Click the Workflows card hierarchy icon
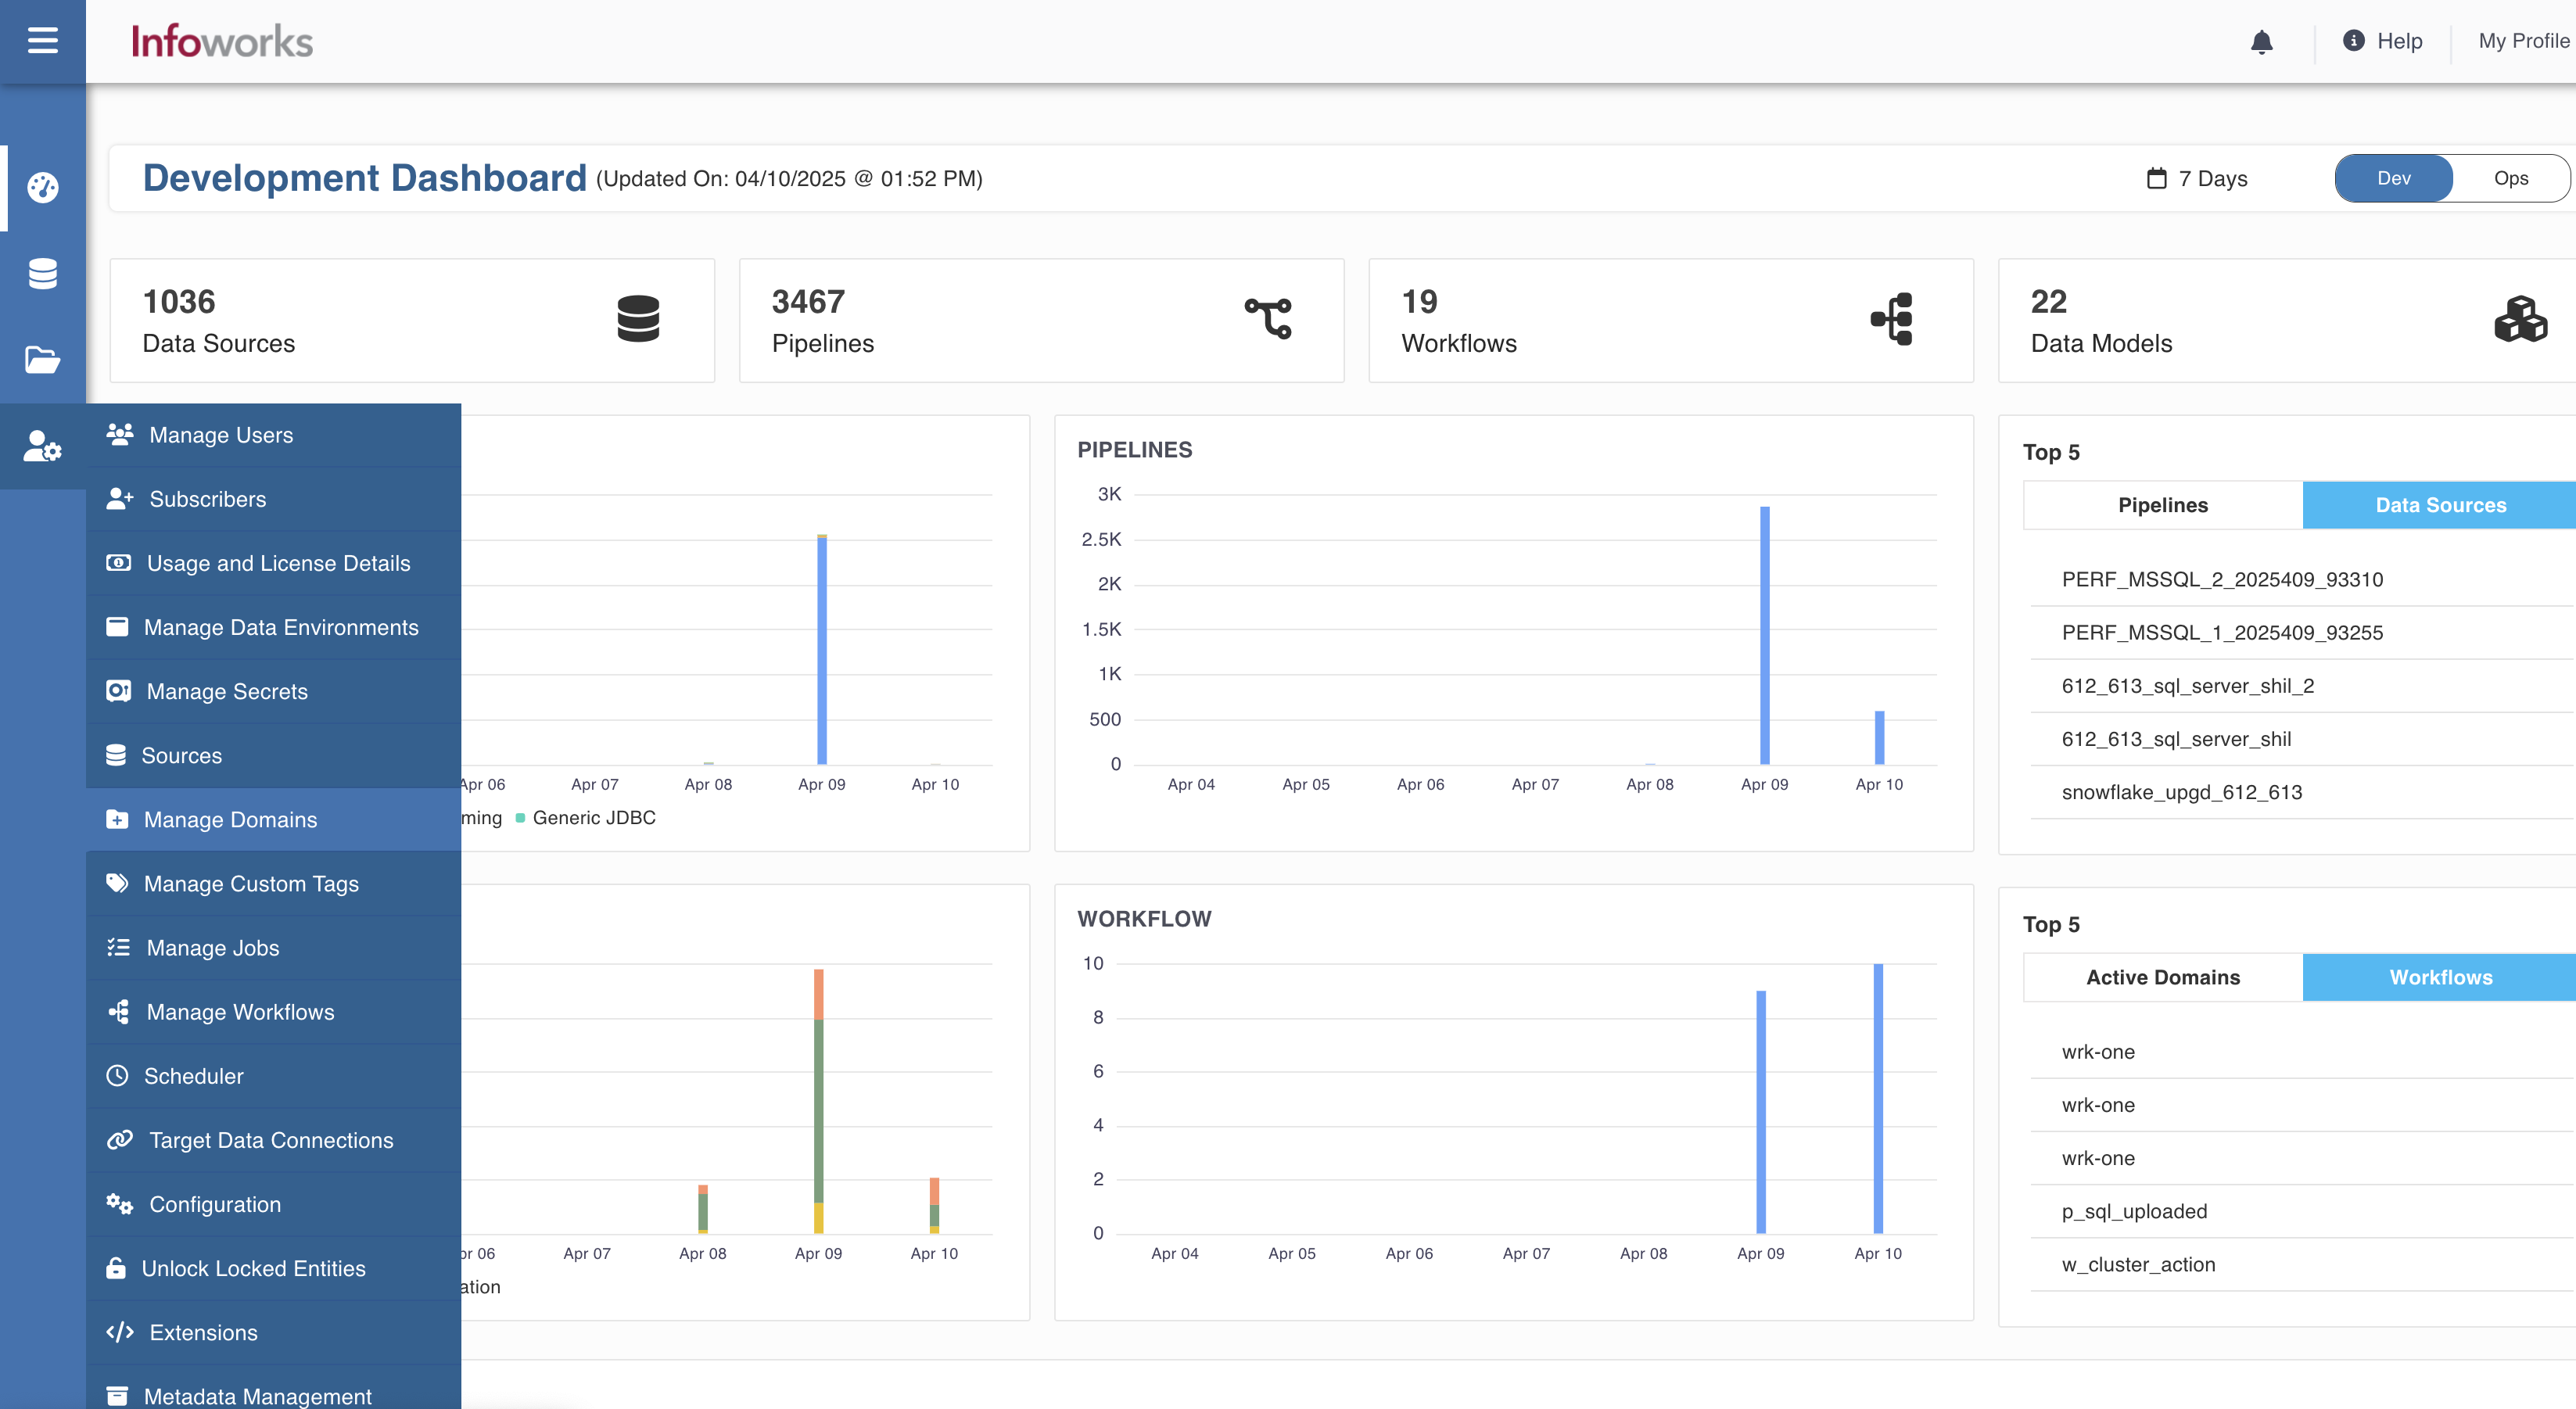Image resolution: width=2576 pixels, height=1409 pixels. (x=1892, y=319)
